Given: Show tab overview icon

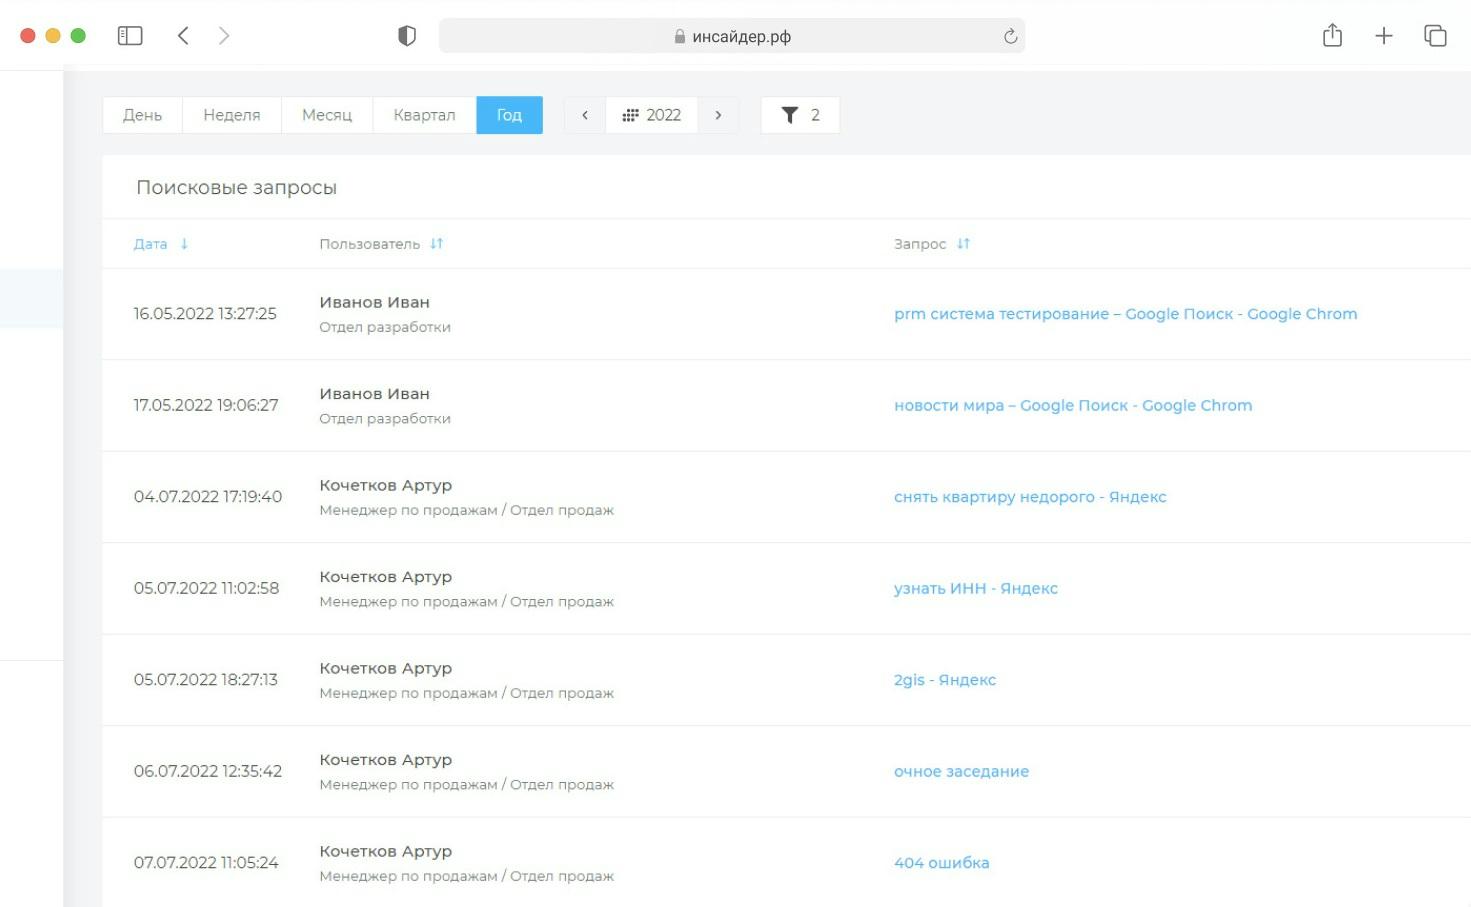Looking at the screenshot, I should [1435, 36].
